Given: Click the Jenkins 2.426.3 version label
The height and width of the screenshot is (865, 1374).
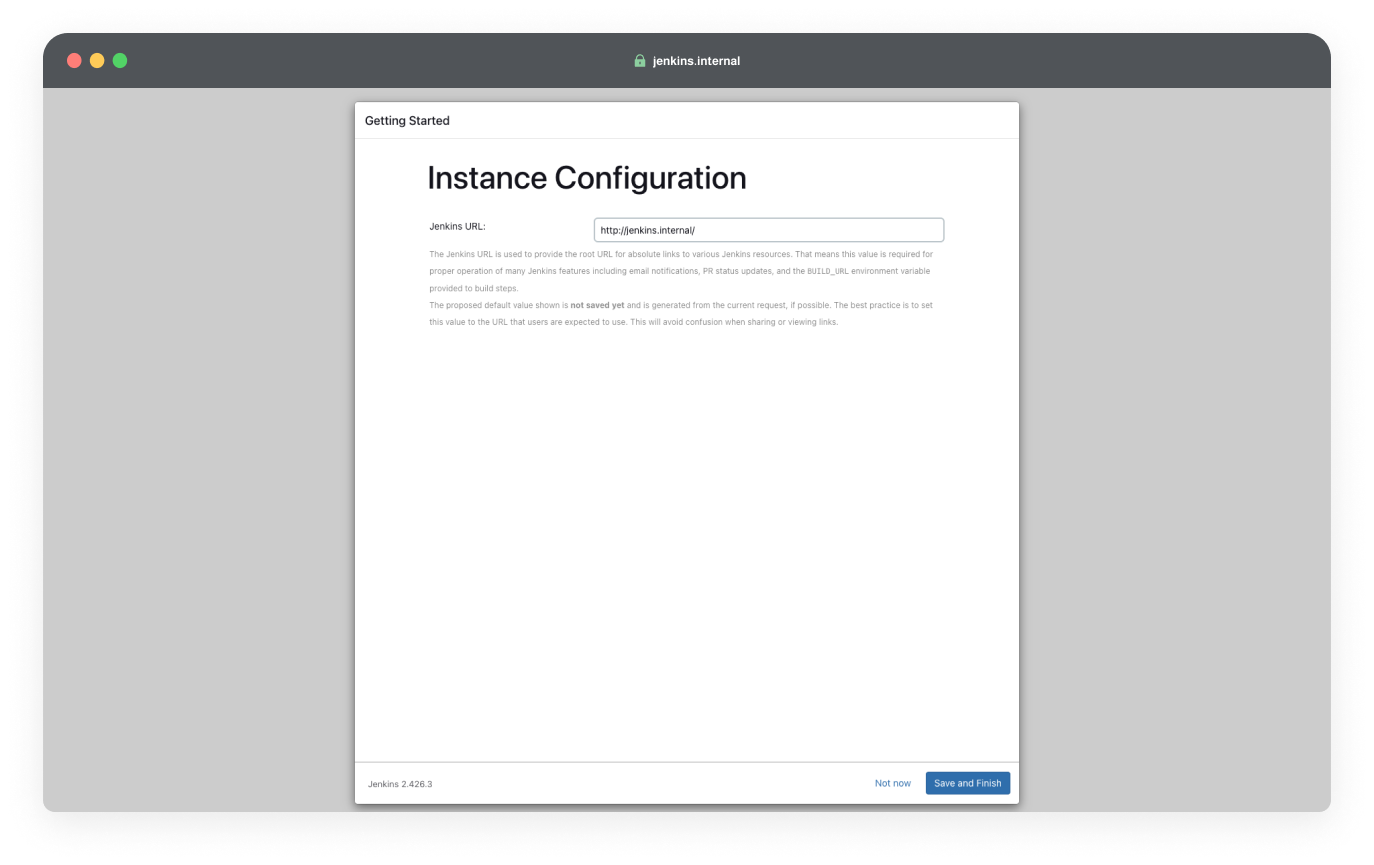Looking at the screenshot, I should 400,784.
